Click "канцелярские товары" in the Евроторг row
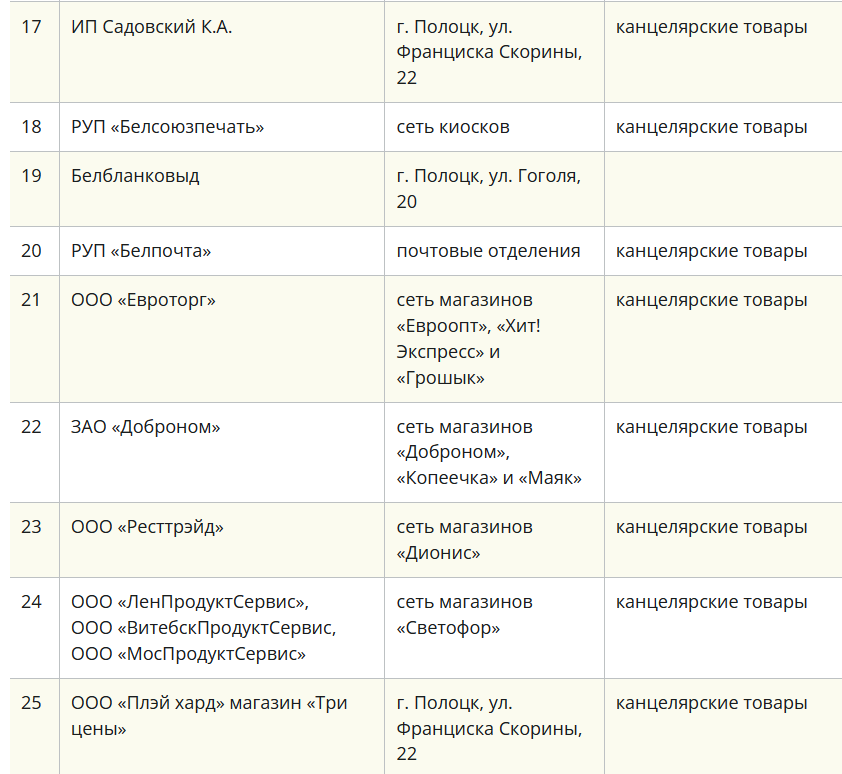The width and height of the screenshot is (842, 774). [x=712, y=300]
